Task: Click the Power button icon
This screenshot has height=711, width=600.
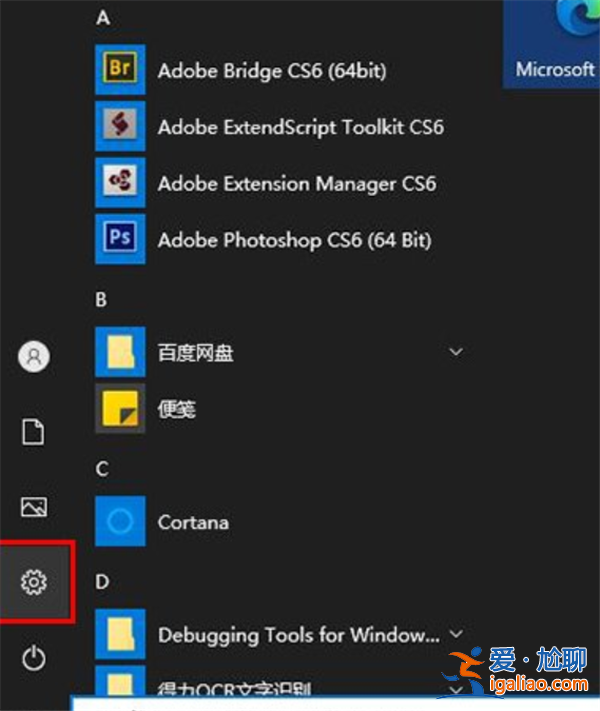Action: 34,658
